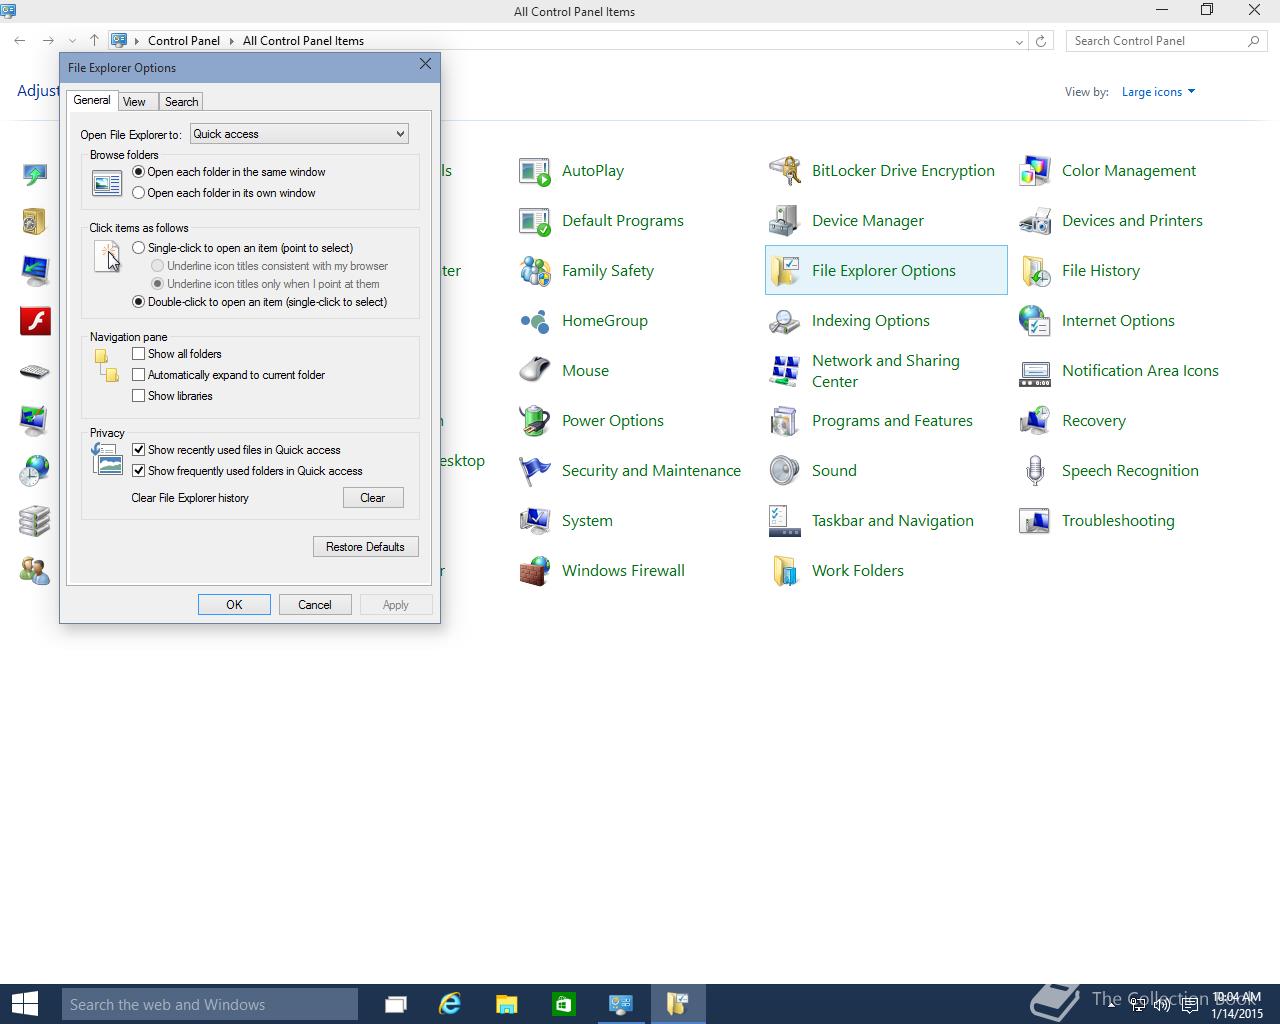Choose Double-click to open an item
The height and width of the screenshot is (1024, 1280).
[139, 302]
